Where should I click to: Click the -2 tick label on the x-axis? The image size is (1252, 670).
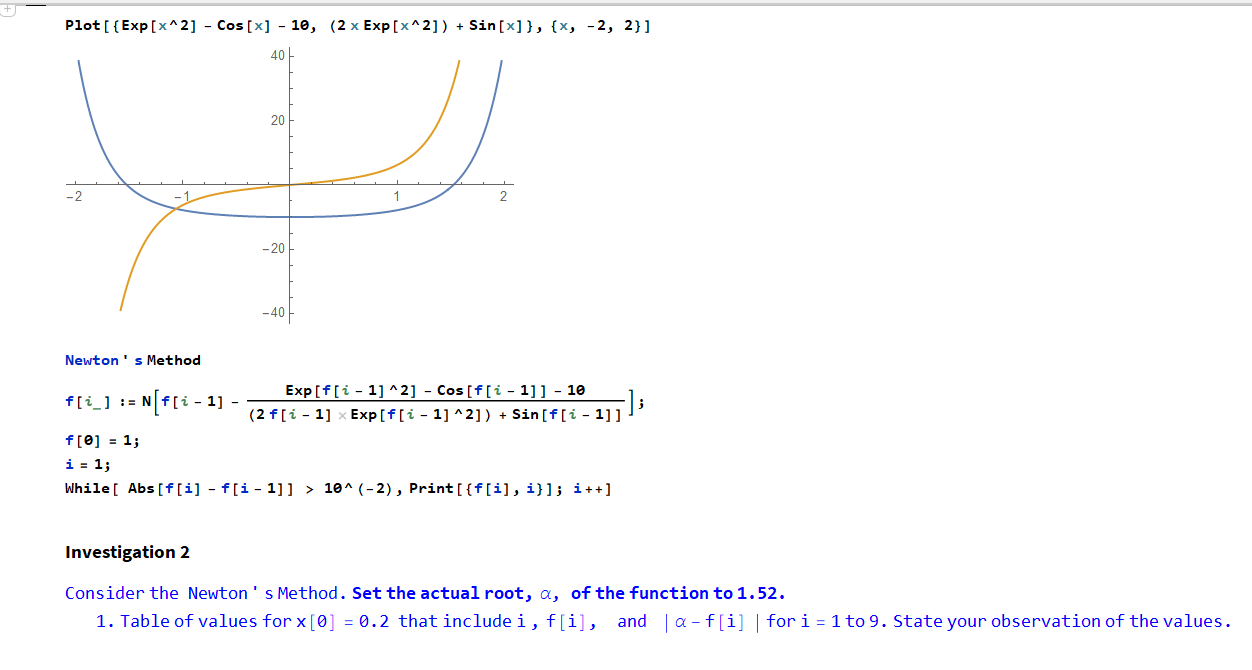coord(74,196)
